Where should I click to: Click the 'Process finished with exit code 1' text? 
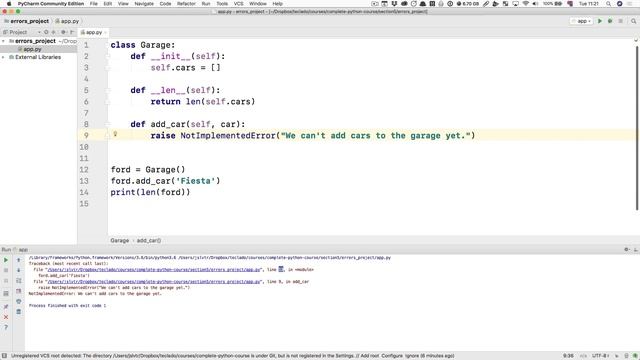pos(67,305)
